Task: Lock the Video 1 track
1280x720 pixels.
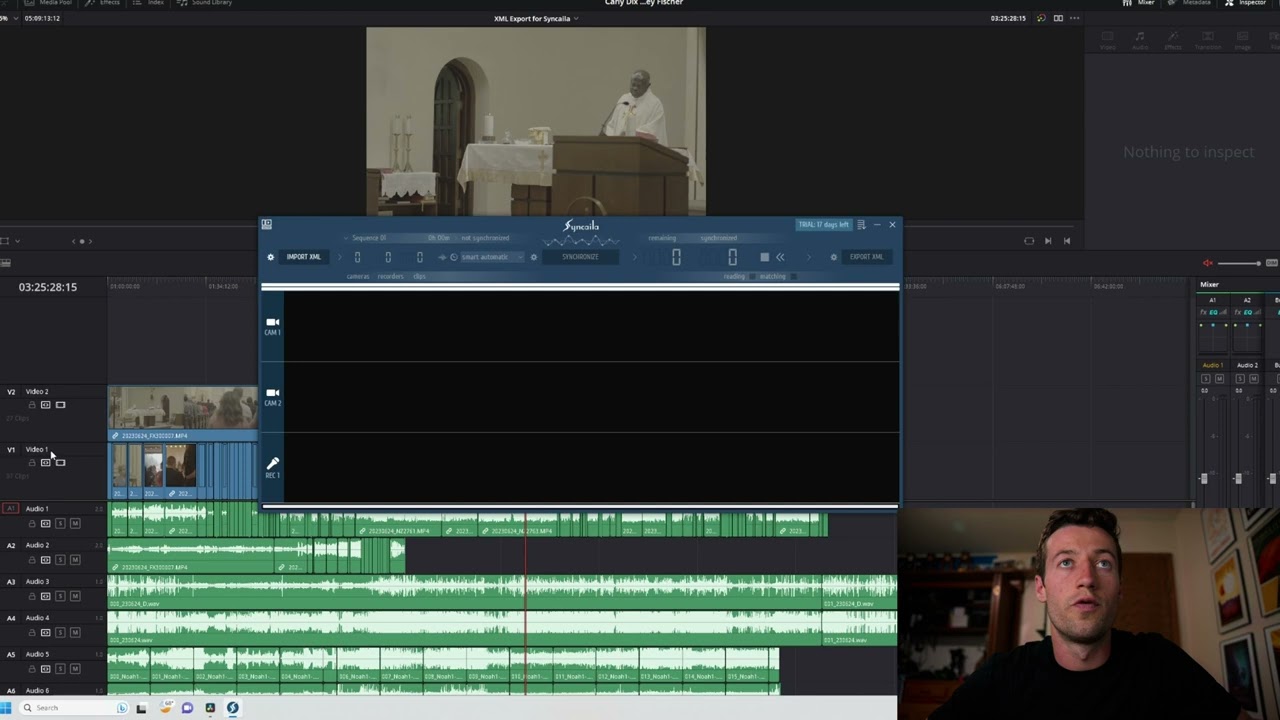Action: tap(32, 463)
